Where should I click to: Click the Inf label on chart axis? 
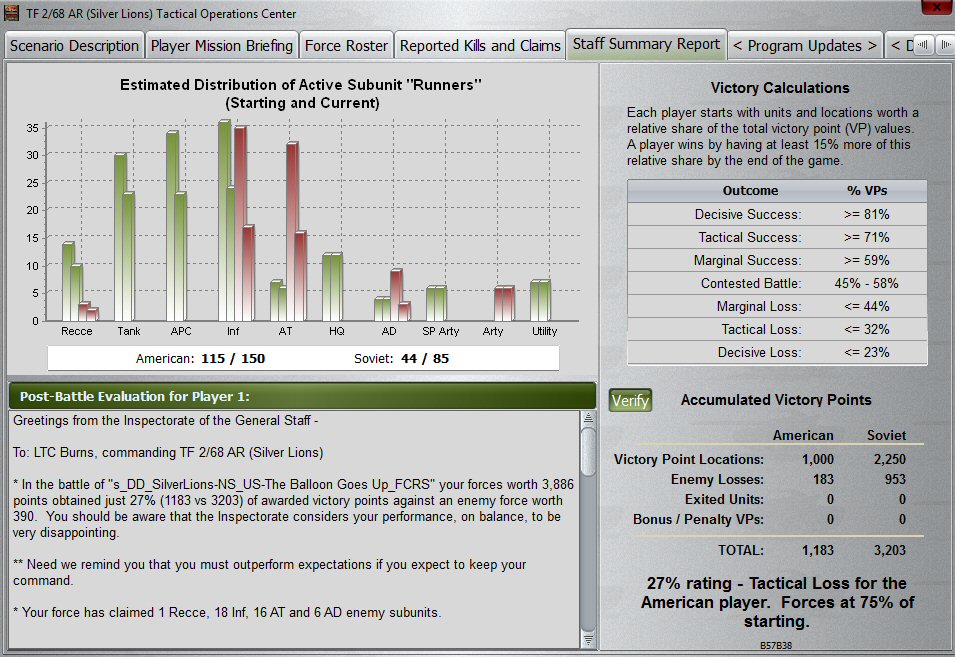coord(233,331)
